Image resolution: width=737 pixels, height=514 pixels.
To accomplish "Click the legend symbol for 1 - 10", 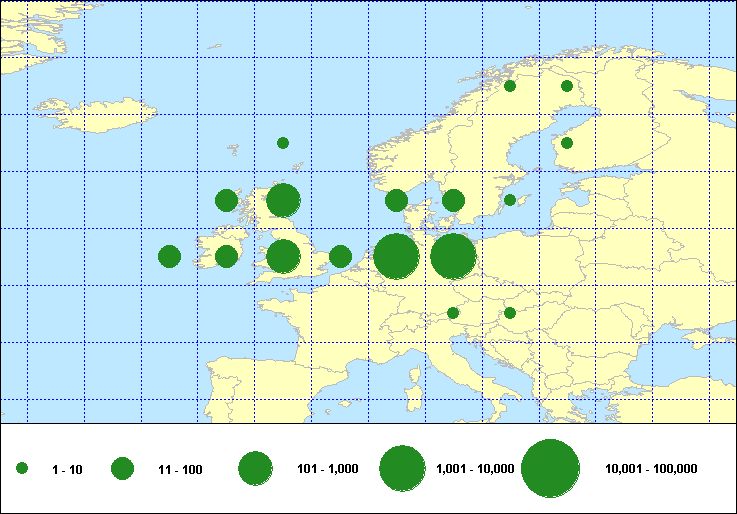I will click(x=22, y=468).
